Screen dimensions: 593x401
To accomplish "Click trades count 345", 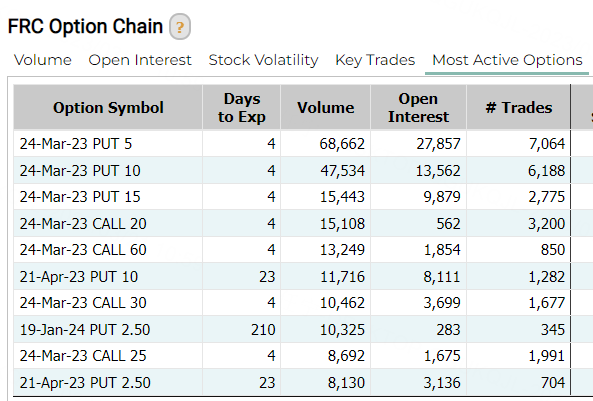I will click(x=553, y=330).
